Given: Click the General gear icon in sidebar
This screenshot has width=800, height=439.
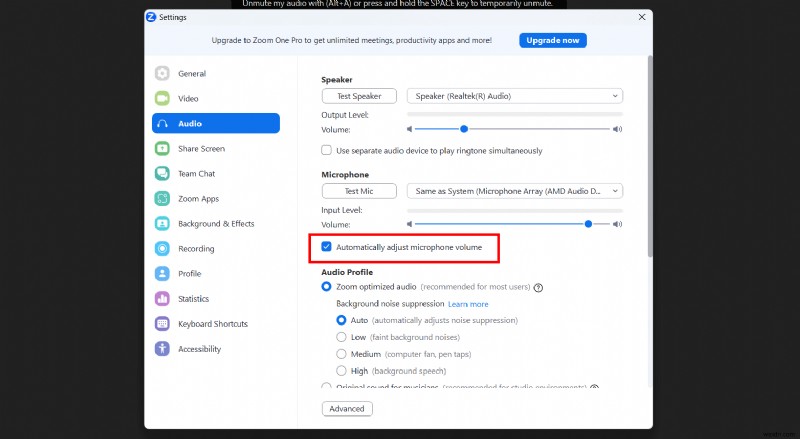Looking at the screenshot, I should tap(162, 73).
